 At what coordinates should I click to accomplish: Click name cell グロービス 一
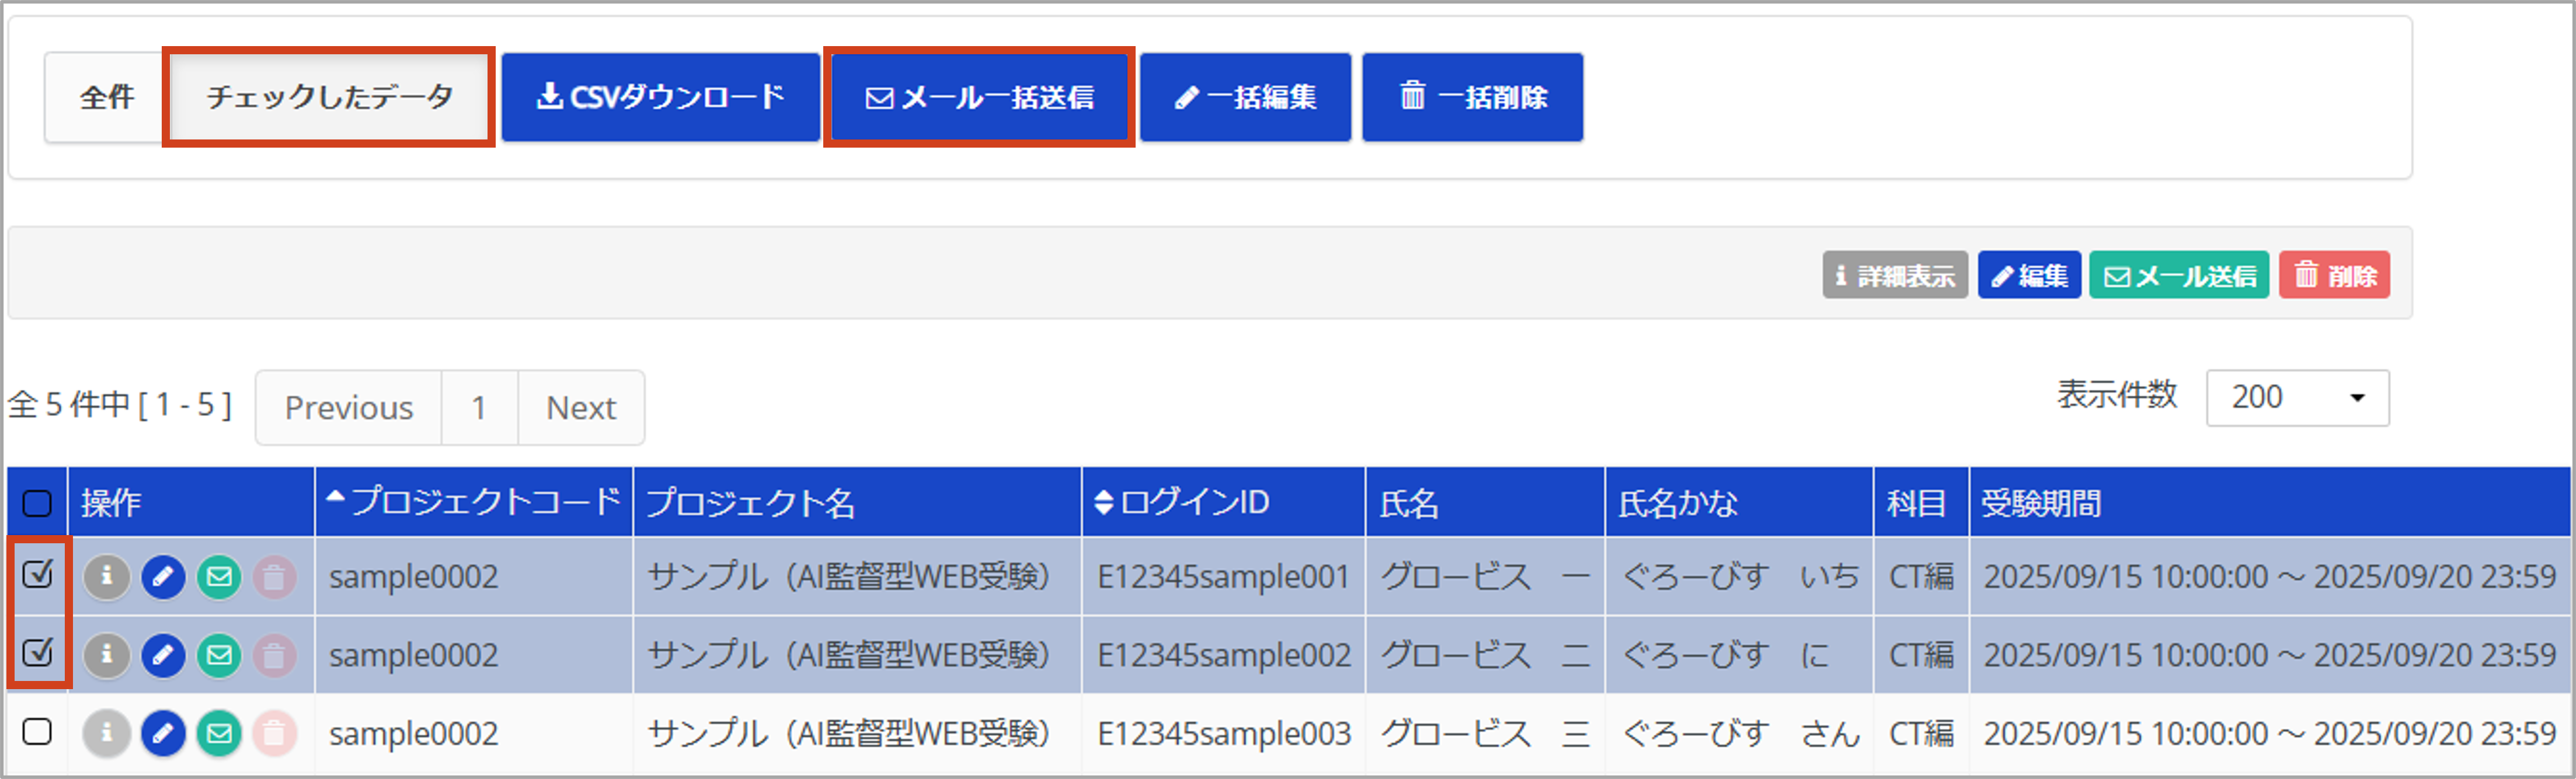tap(1485, 577)
